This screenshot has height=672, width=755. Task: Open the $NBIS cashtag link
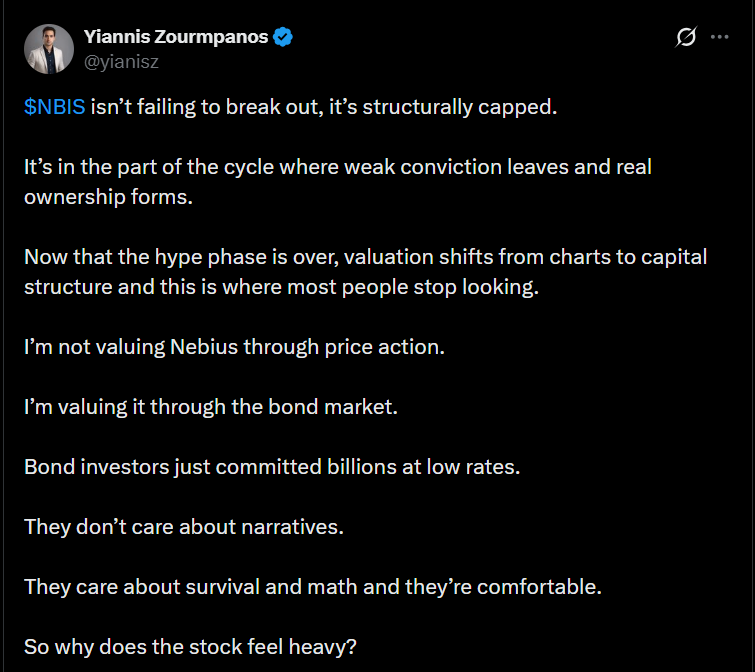click(54, 107)
